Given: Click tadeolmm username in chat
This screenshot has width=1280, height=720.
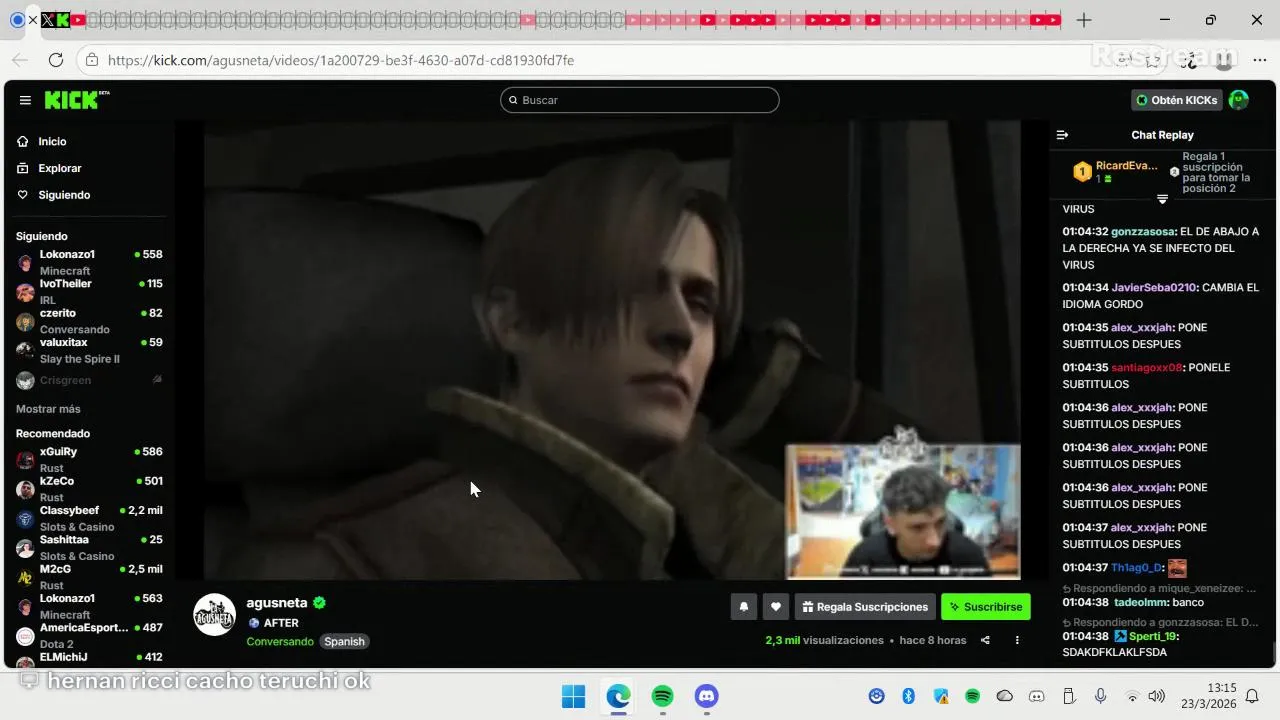Looking at the screenshot, I should click(x=1138, y=603).
